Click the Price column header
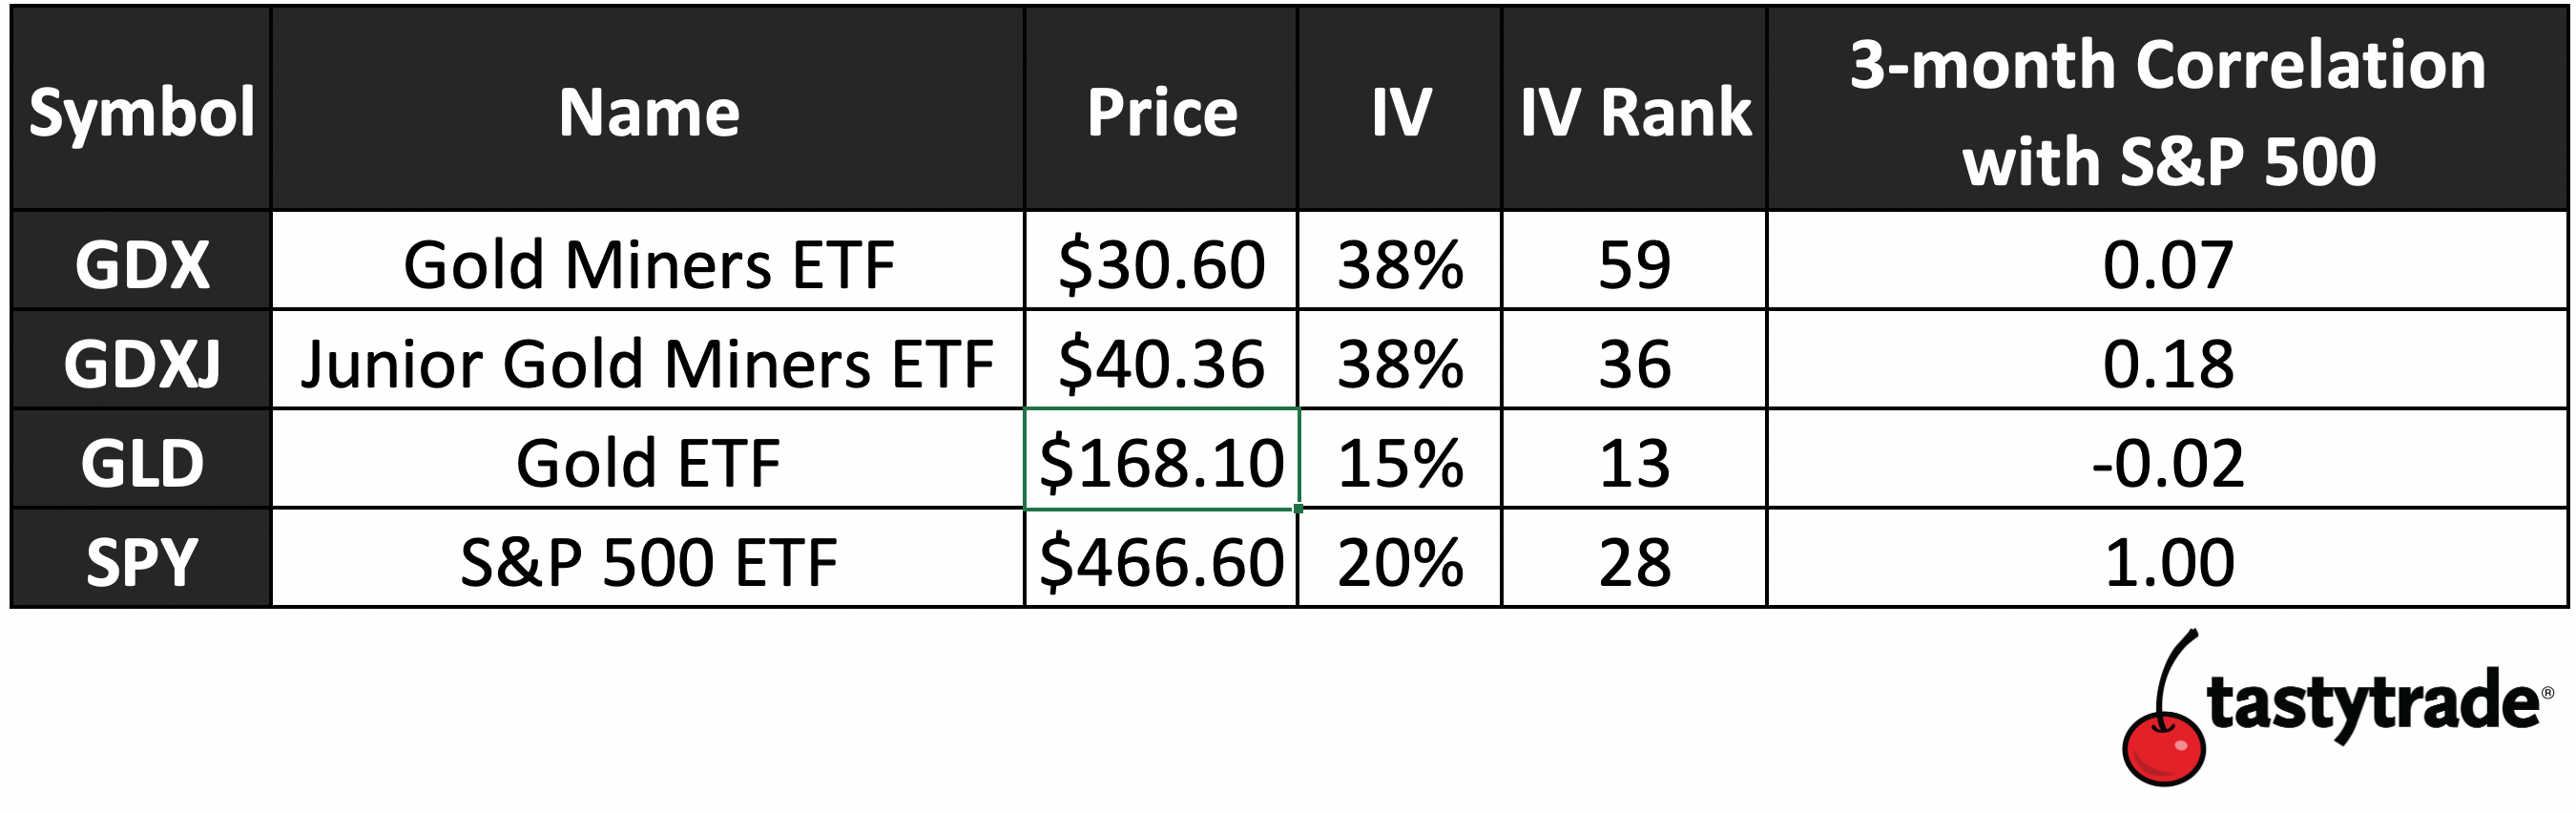The width and height of the screenshot is (2576, 813). [x=1161, y=108]
